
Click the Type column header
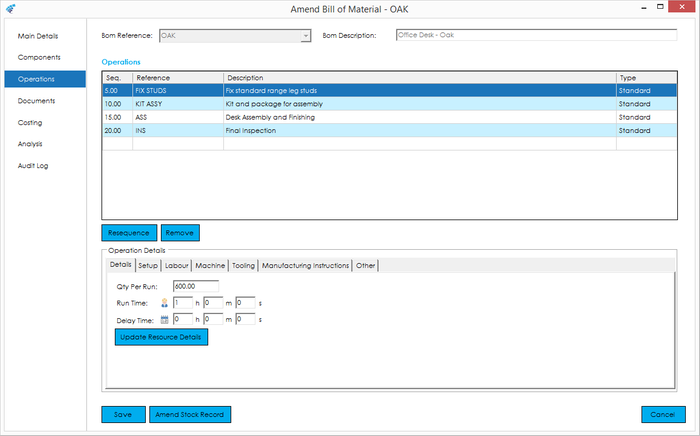[646, 78]
